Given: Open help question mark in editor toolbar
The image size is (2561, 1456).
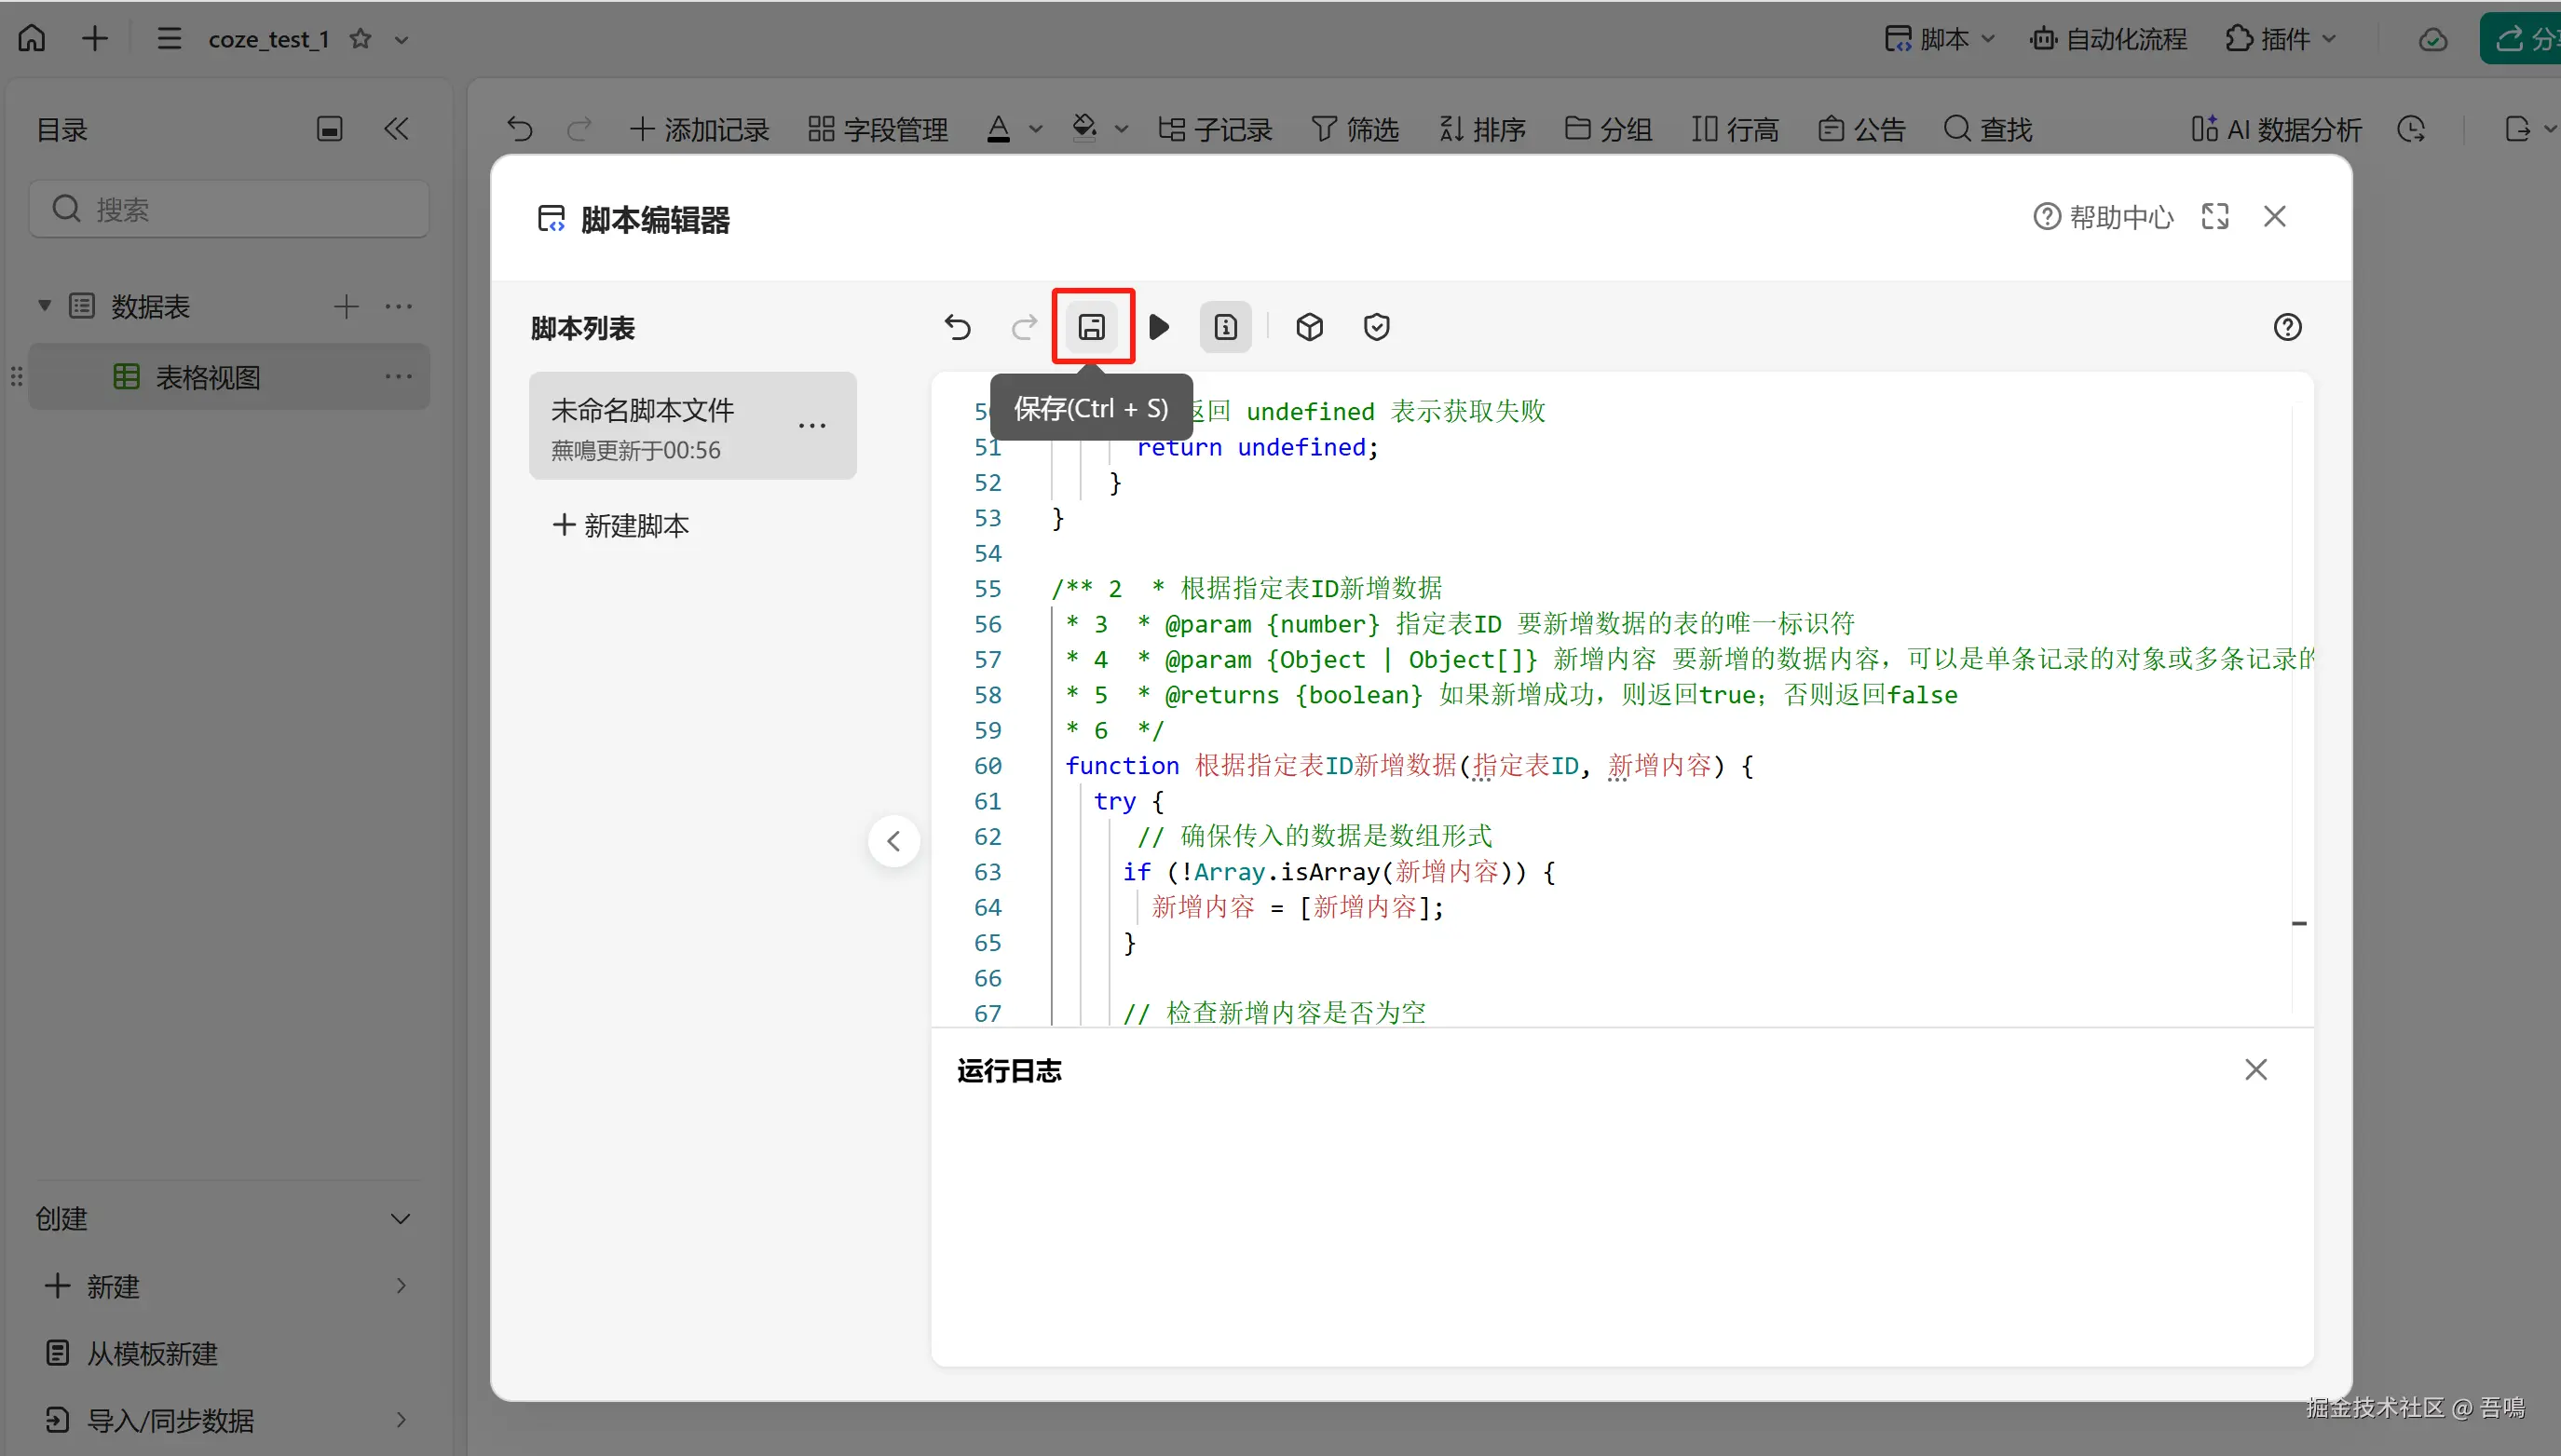Looking at the screenshot, I should click(x=2287, y=327).
